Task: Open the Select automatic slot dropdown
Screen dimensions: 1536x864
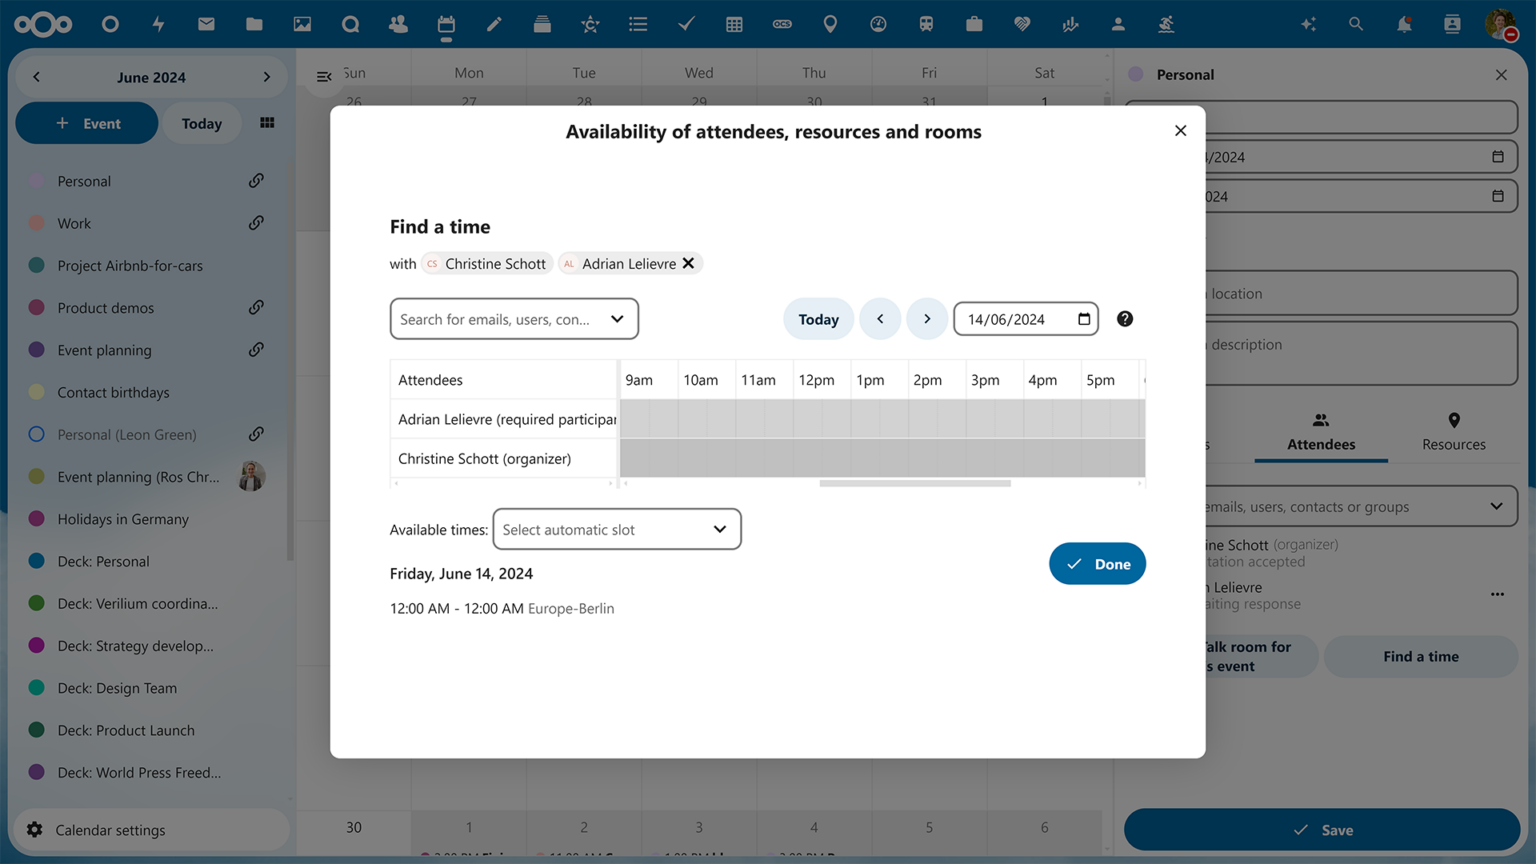Action: [616, 529]
